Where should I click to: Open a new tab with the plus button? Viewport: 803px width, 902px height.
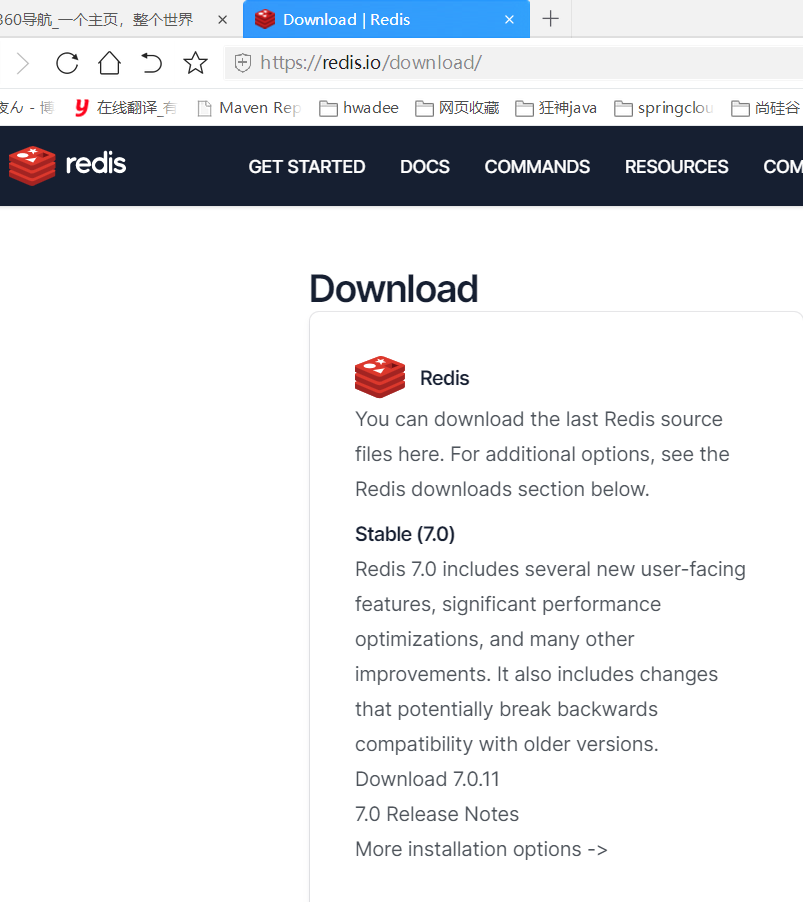(x=550, y=19)
